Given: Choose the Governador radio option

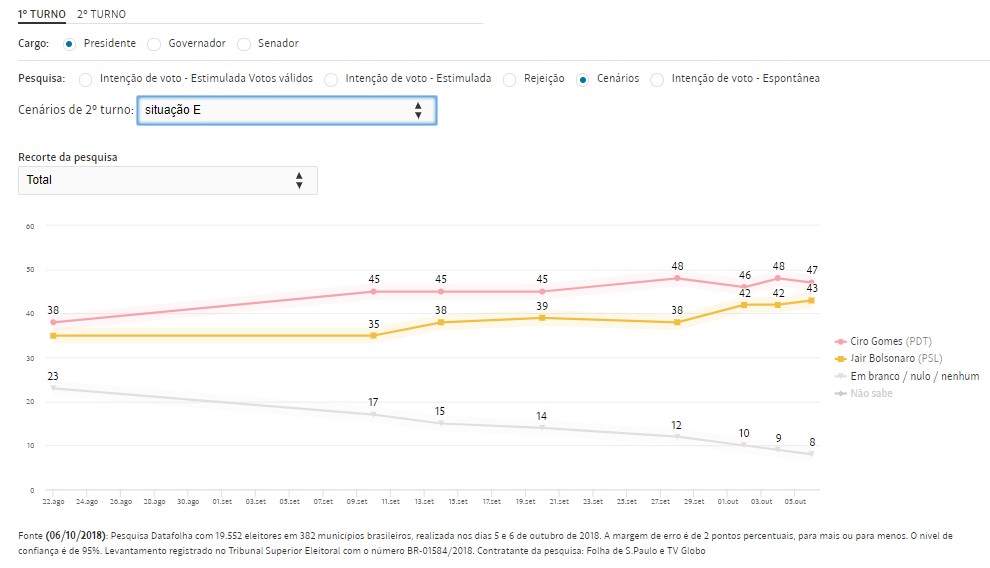Looking at the screenshot, I should coord(154,44).
